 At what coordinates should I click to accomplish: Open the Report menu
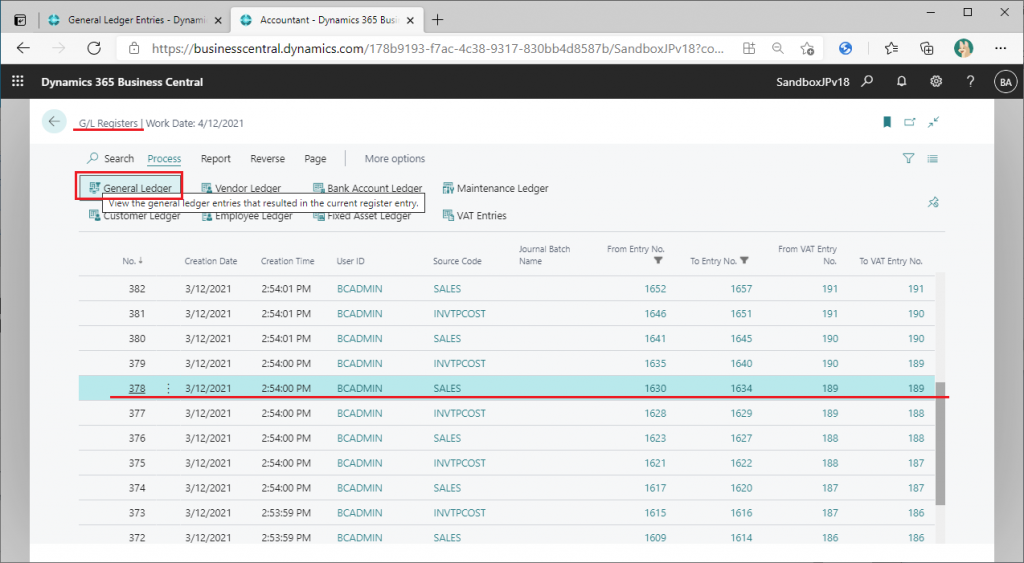216,159
